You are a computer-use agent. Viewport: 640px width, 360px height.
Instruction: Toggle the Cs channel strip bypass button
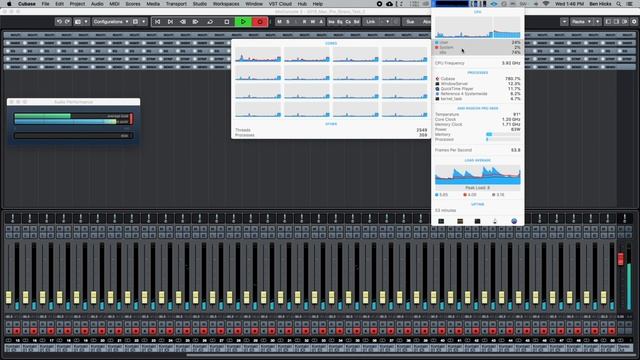point(348,22)
